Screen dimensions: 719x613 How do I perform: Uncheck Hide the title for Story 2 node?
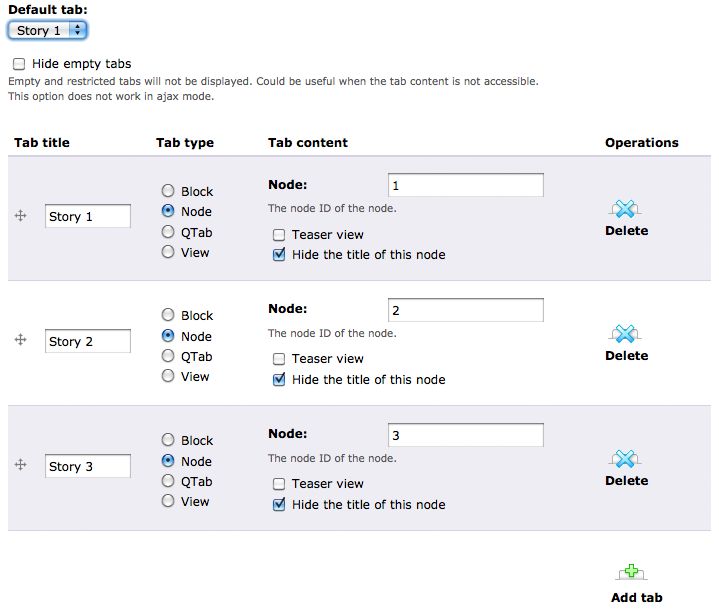click(279, 380)
